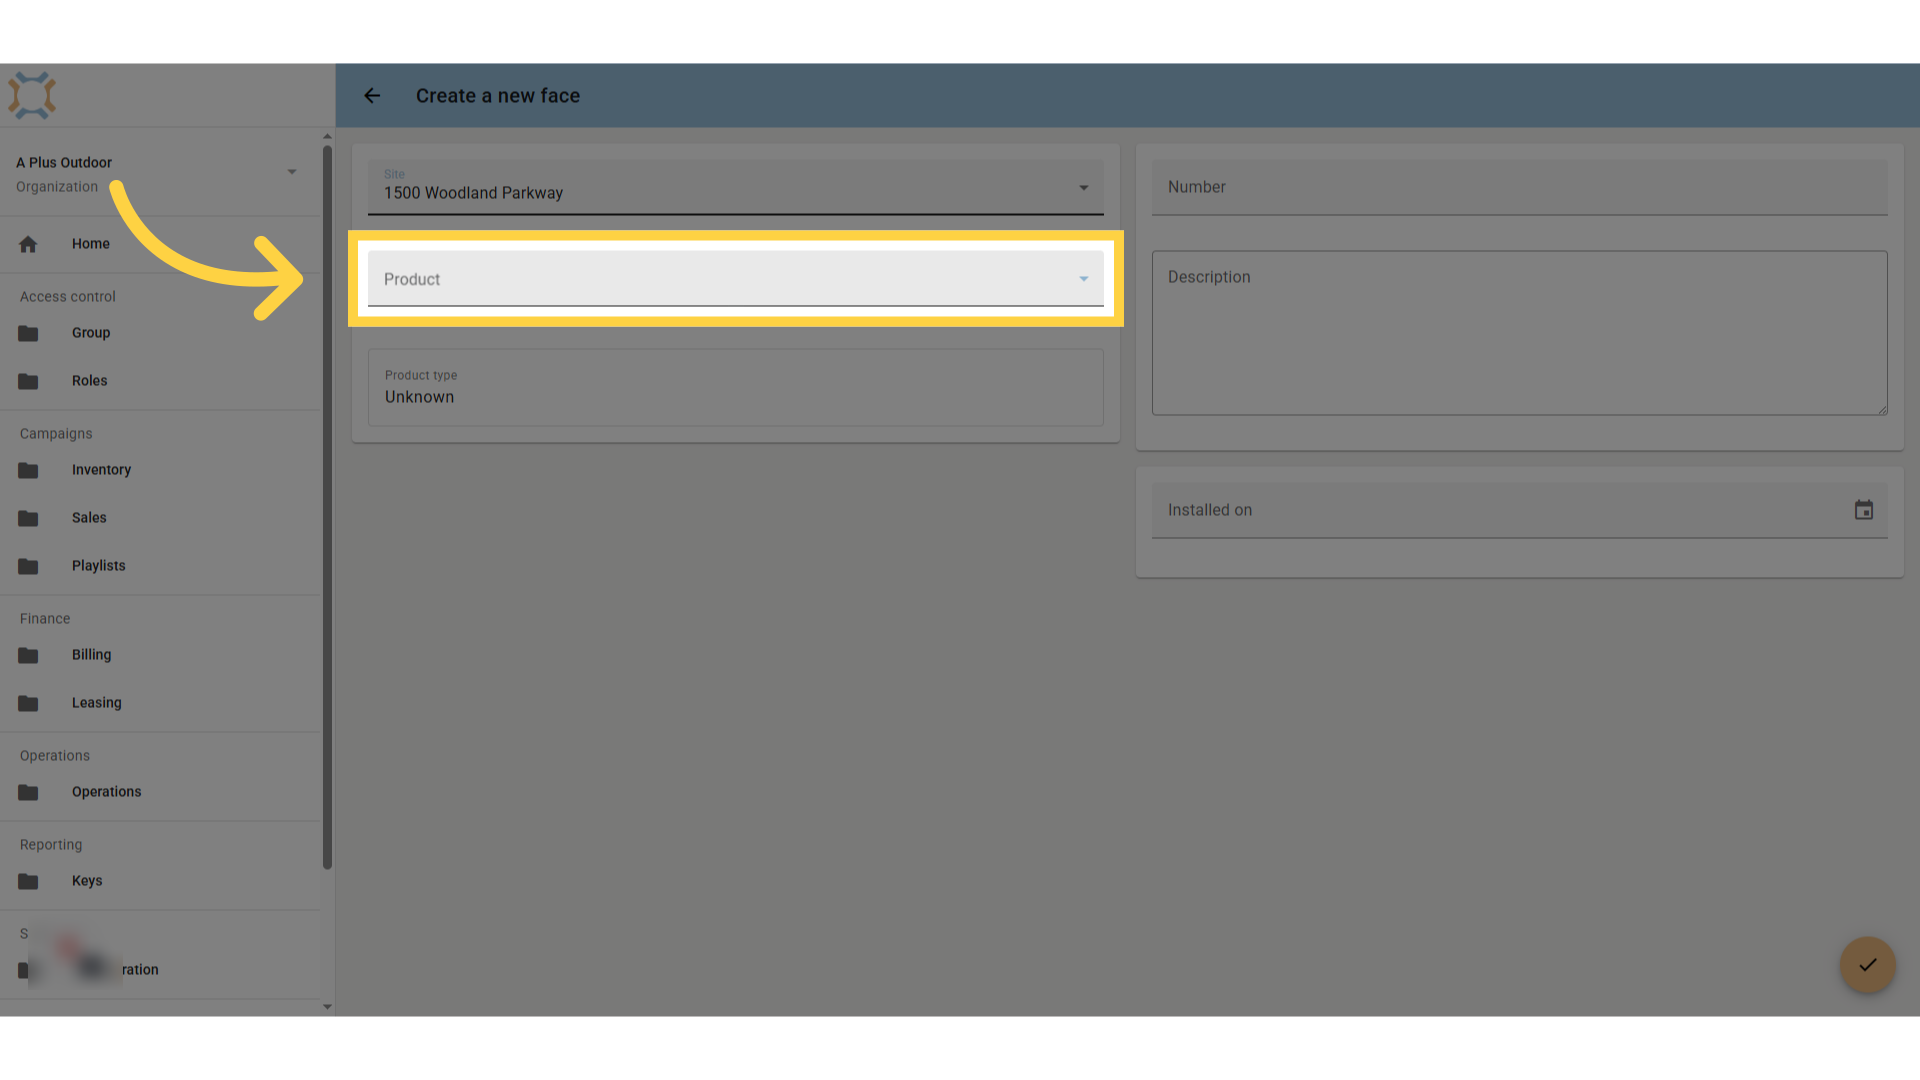The width and height of the screenshot is (1920, 1080).
Task: Click the checkmark save button
Action: pyautogui.click(x=1868, y=965)
